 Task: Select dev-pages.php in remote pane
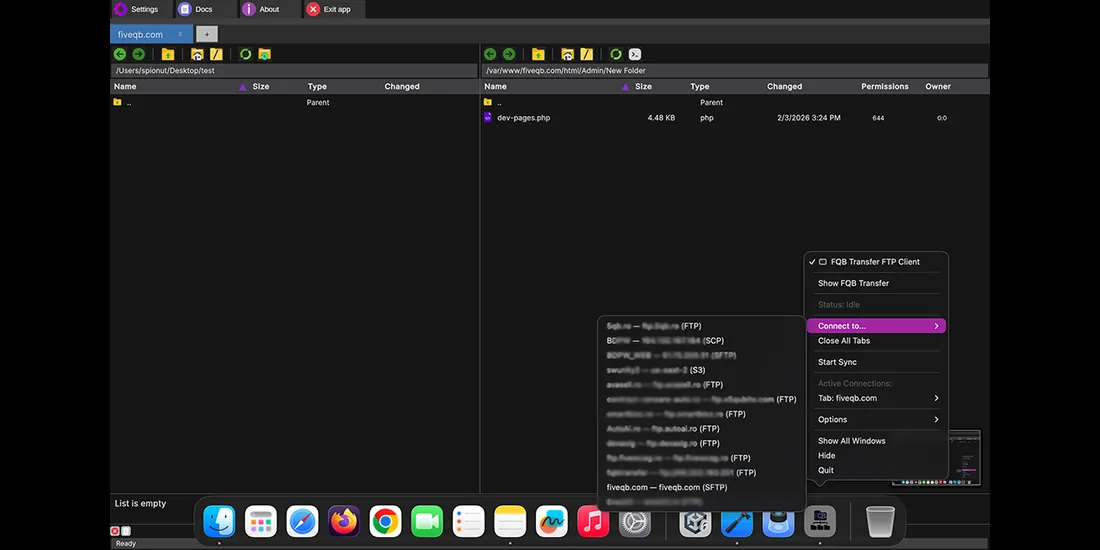point(523,118)
